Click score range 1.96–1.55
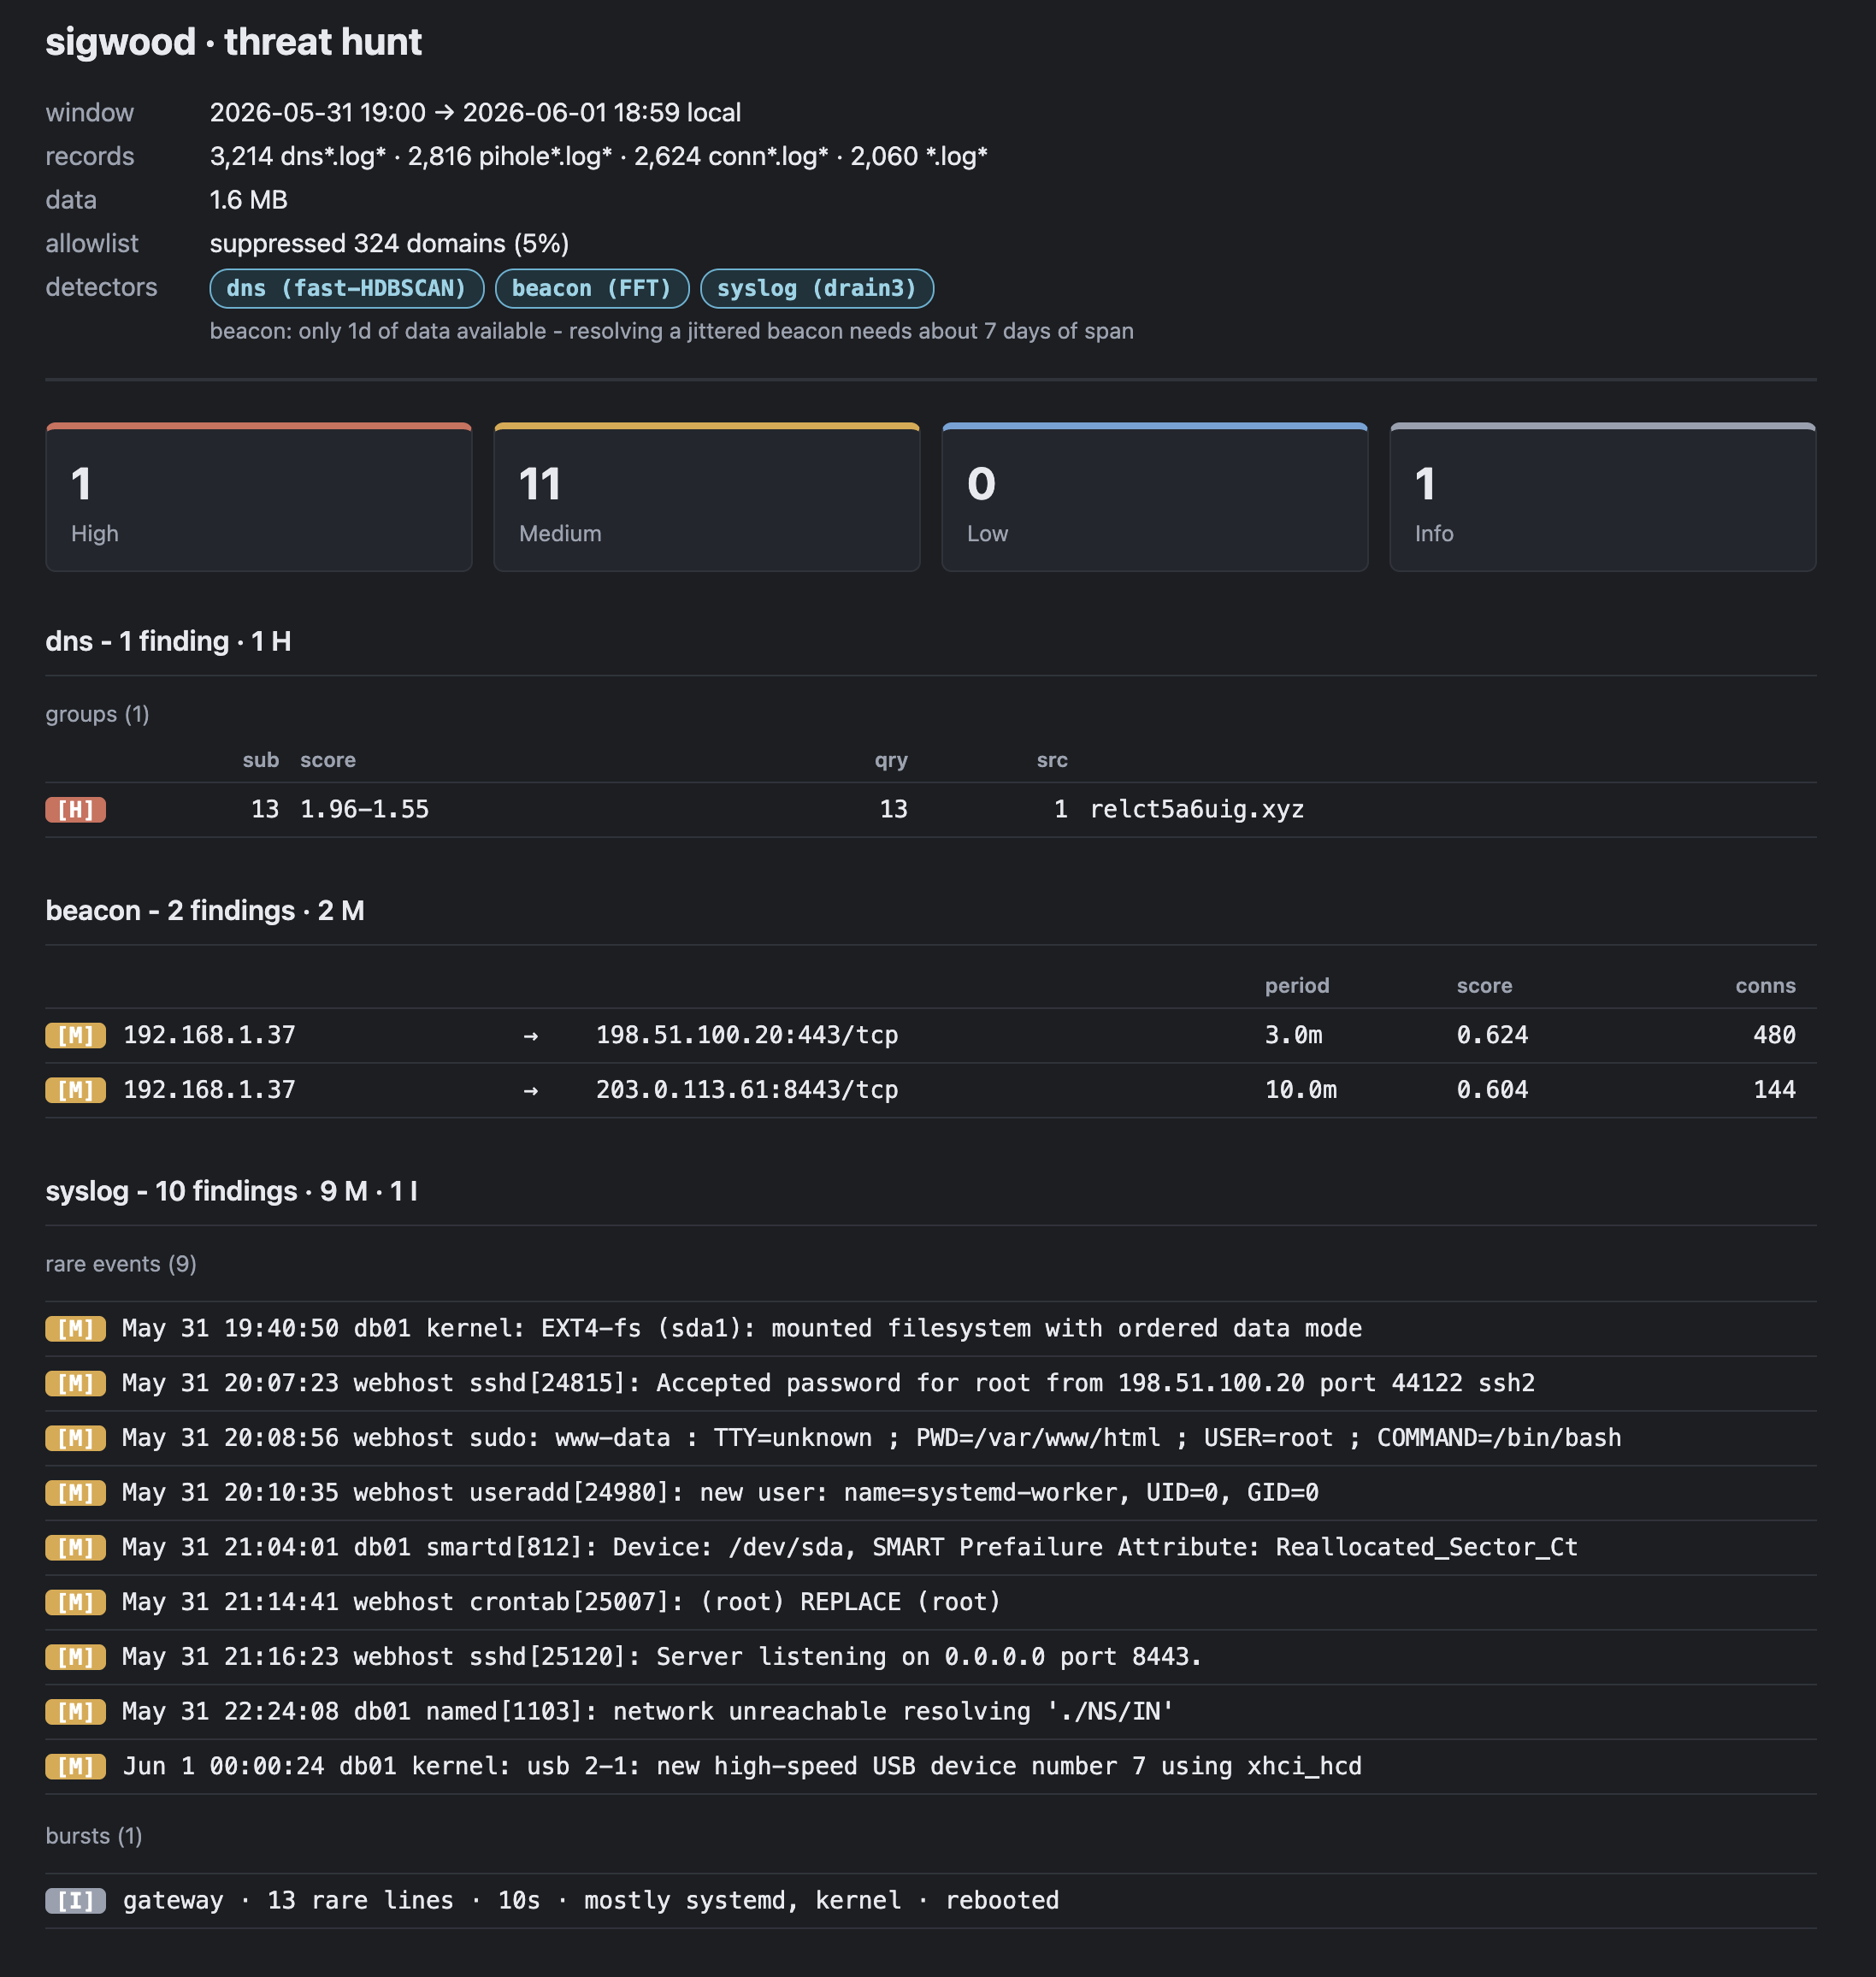 coord(364,809)
